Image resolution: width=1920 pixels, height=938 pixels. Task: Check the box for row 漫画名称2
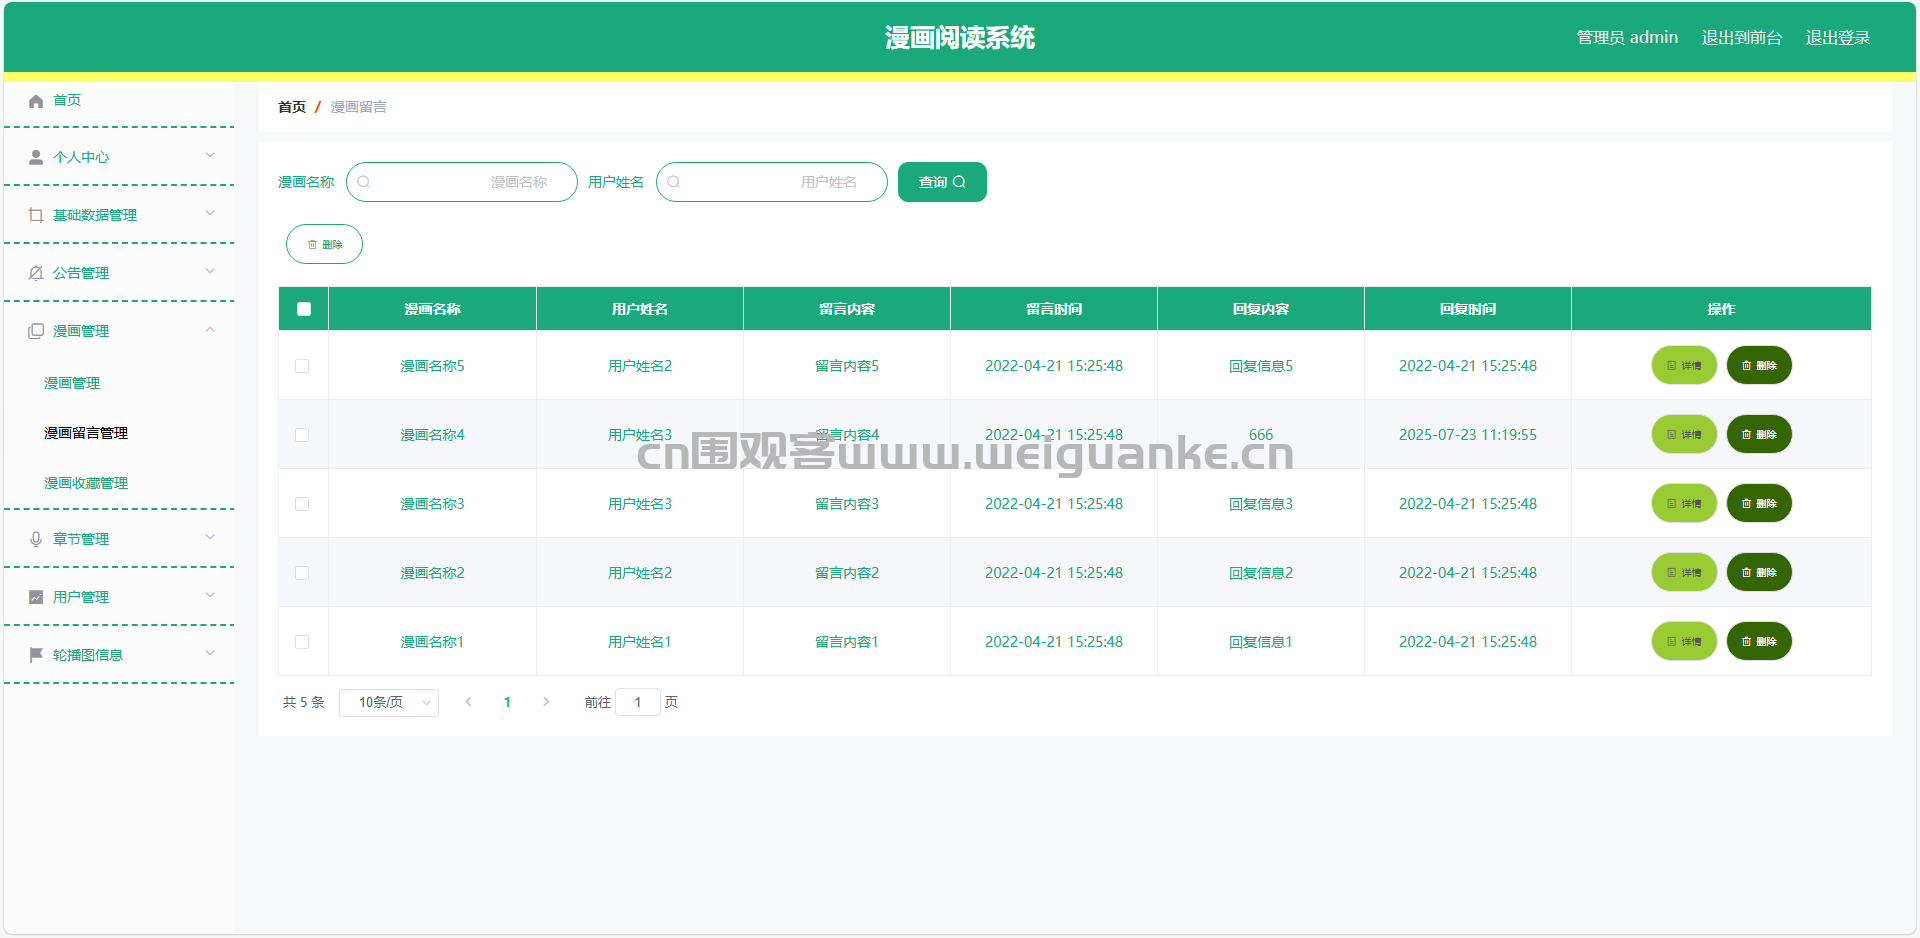click(302, 573)
